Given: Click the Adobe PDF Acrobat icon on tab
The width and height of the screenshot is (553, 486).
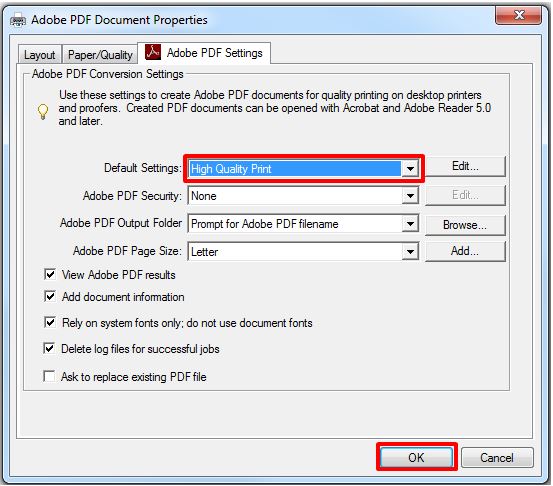Looking at the screenshot, I should tap(153, 52).
